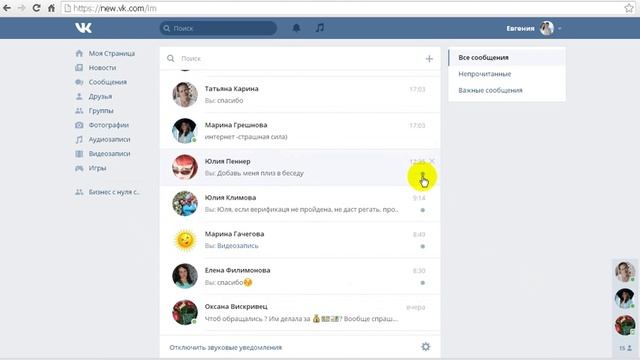Click the Евгения profile avatar in the header
Image resolution: width=640 pixels, height=360 pixels.
point(547,28)
